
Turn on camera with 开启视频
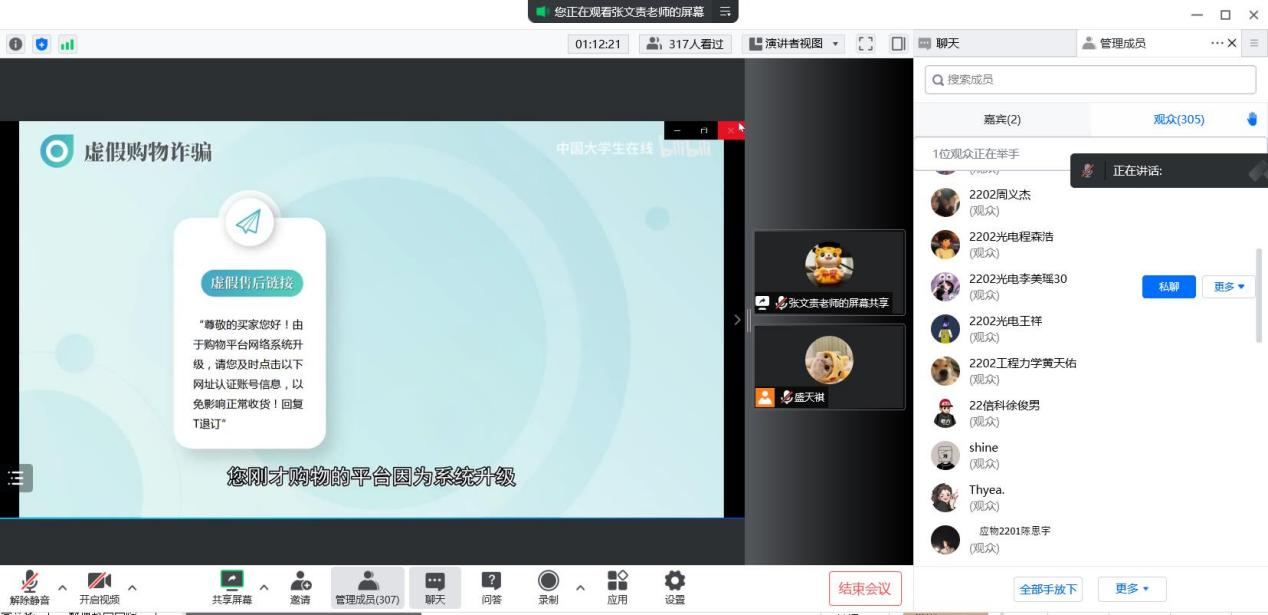point(99,587)
